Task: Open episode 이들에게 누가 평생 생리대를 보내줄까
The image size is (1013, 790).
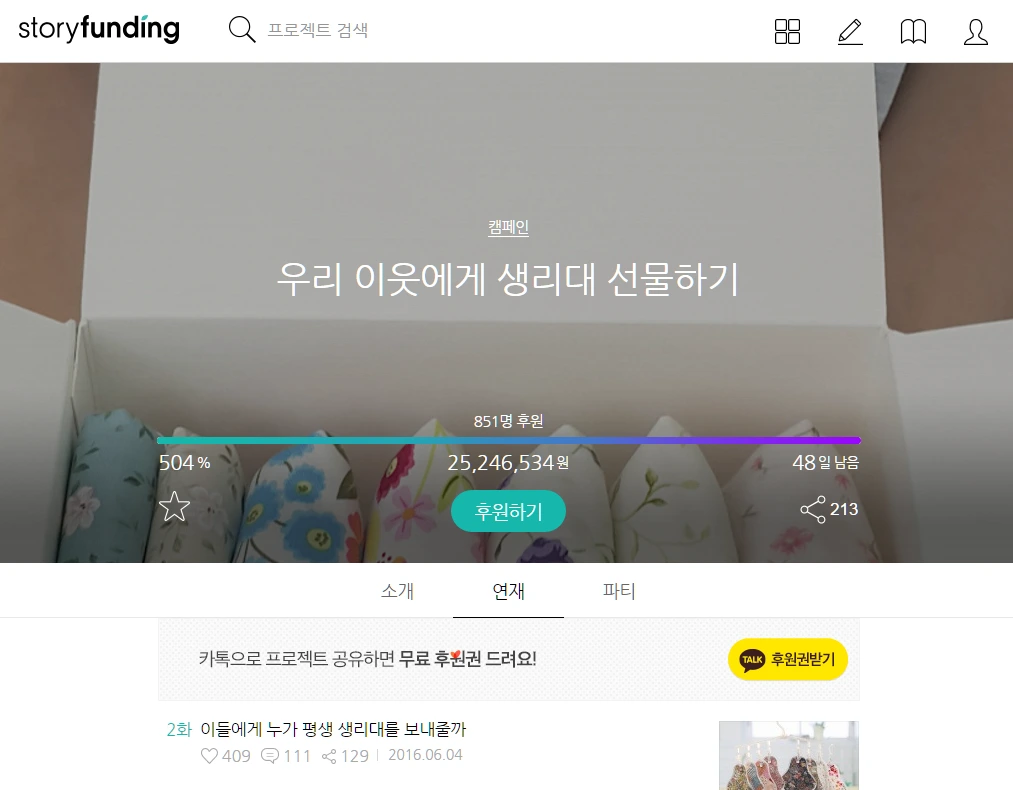Action: [333, 729]
